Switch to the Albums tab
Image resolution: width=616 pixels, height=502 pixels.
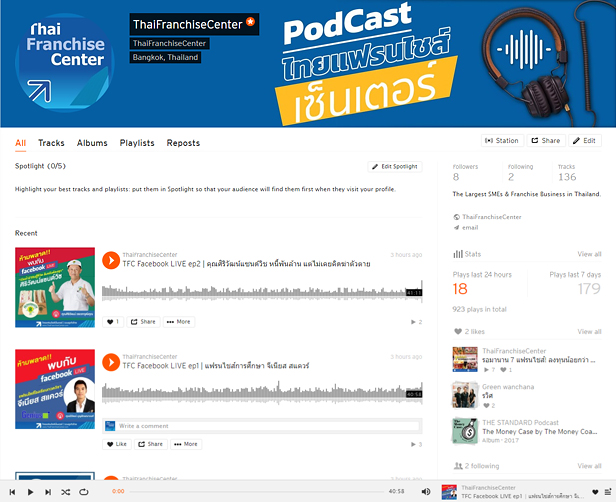(x=92, y=143)
